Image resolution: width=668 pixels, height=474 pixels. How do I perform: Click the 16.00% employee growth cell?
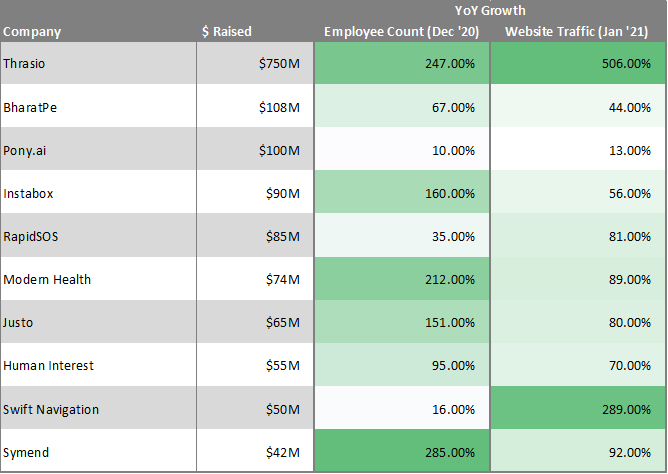pos(402,408)
